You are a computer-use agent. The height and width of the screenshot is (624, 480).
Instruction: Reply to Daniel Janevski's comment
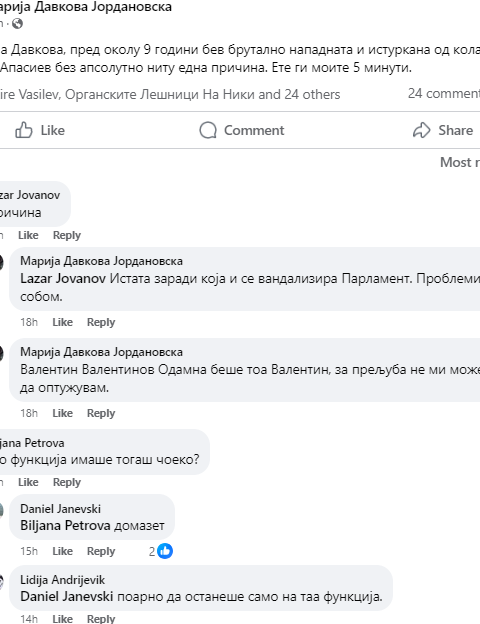click(x=101, y=551)
